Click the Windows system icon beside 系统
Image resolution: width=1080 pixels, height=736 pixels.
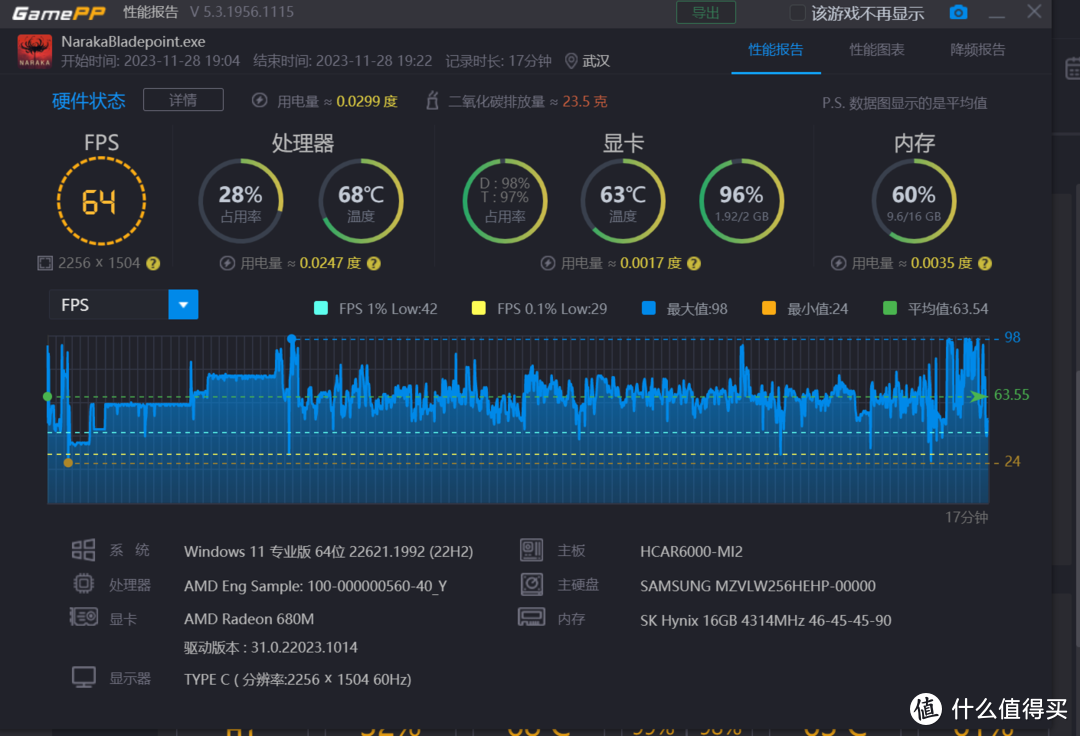click(x=83, y=549)
